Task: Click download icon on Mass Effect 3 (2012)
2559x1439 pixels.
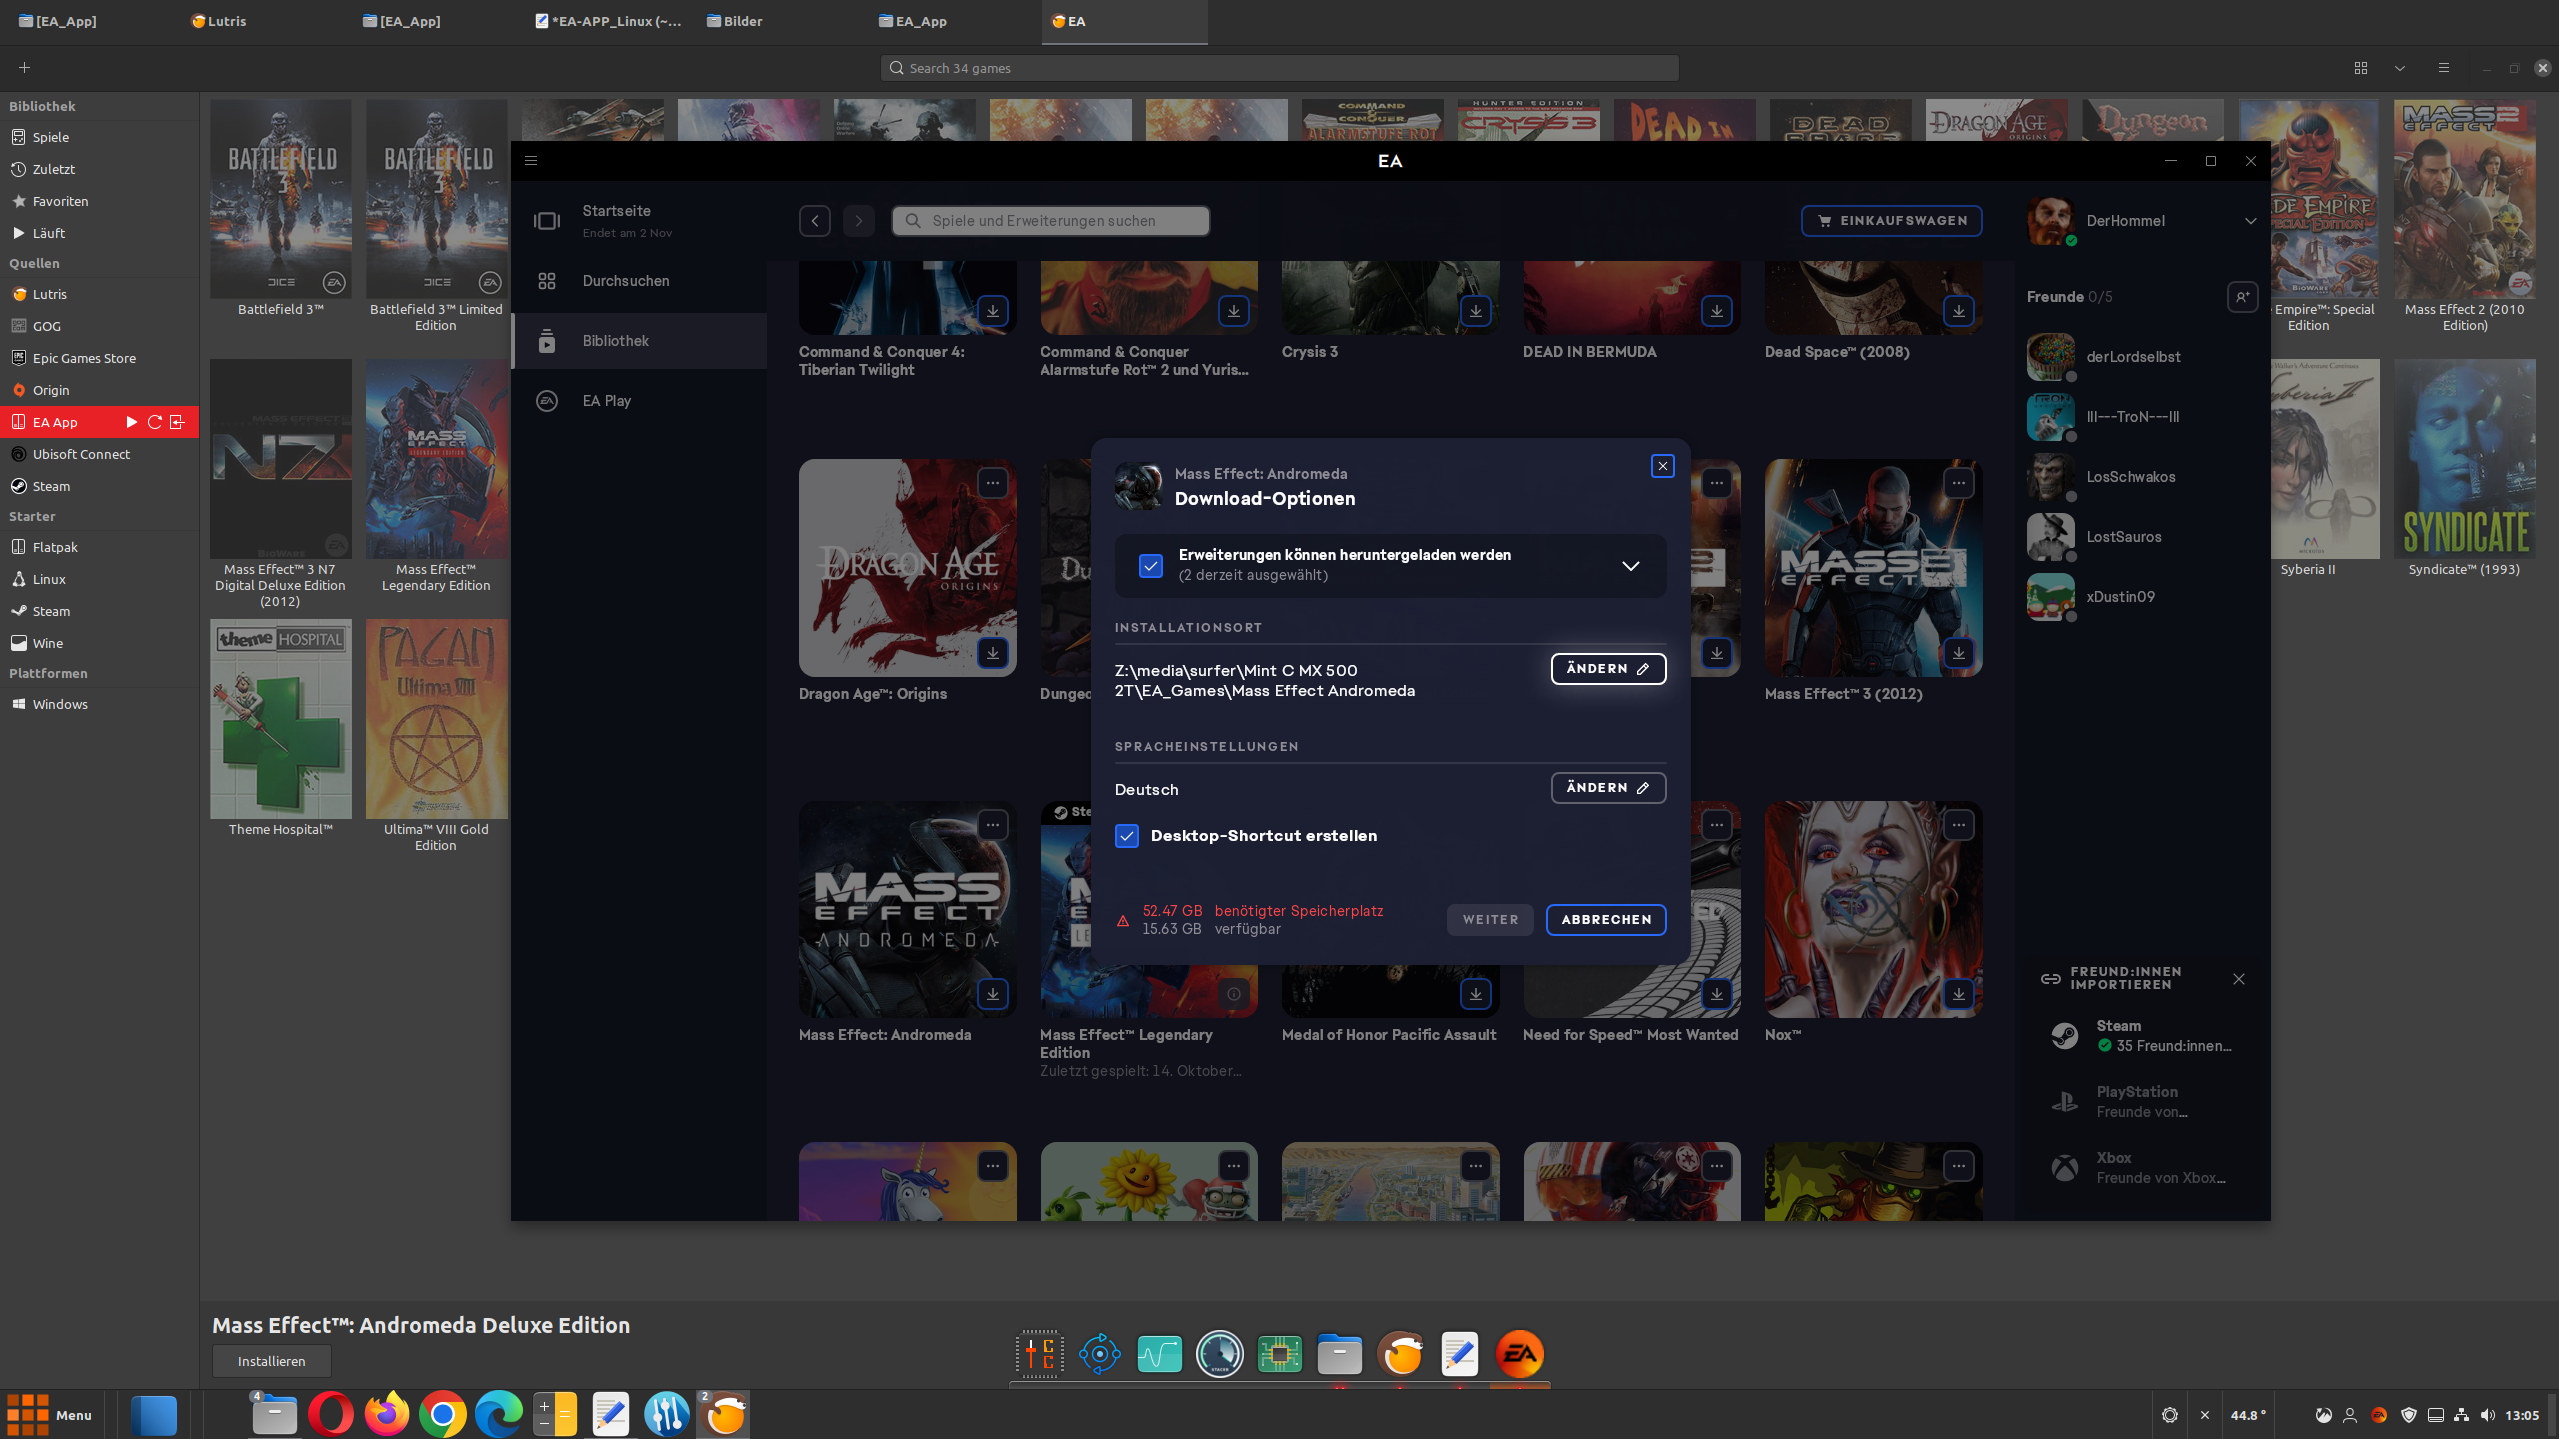Action: pos(1958,653)
